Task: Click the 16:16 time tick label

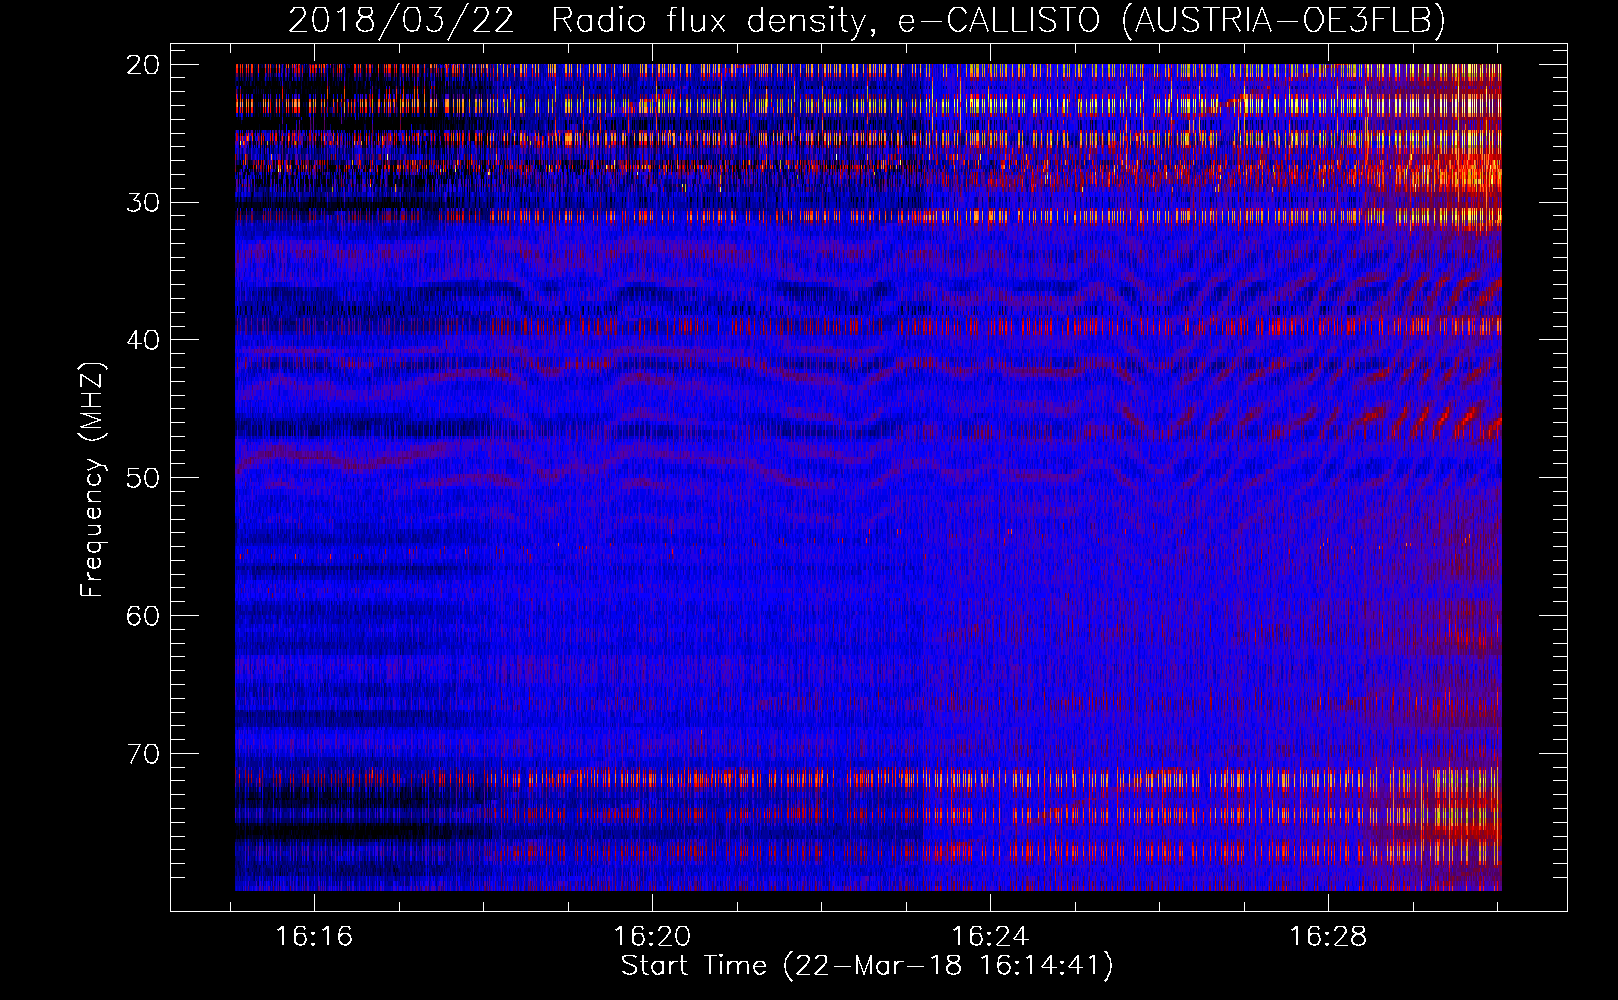Action: [314, 937]
